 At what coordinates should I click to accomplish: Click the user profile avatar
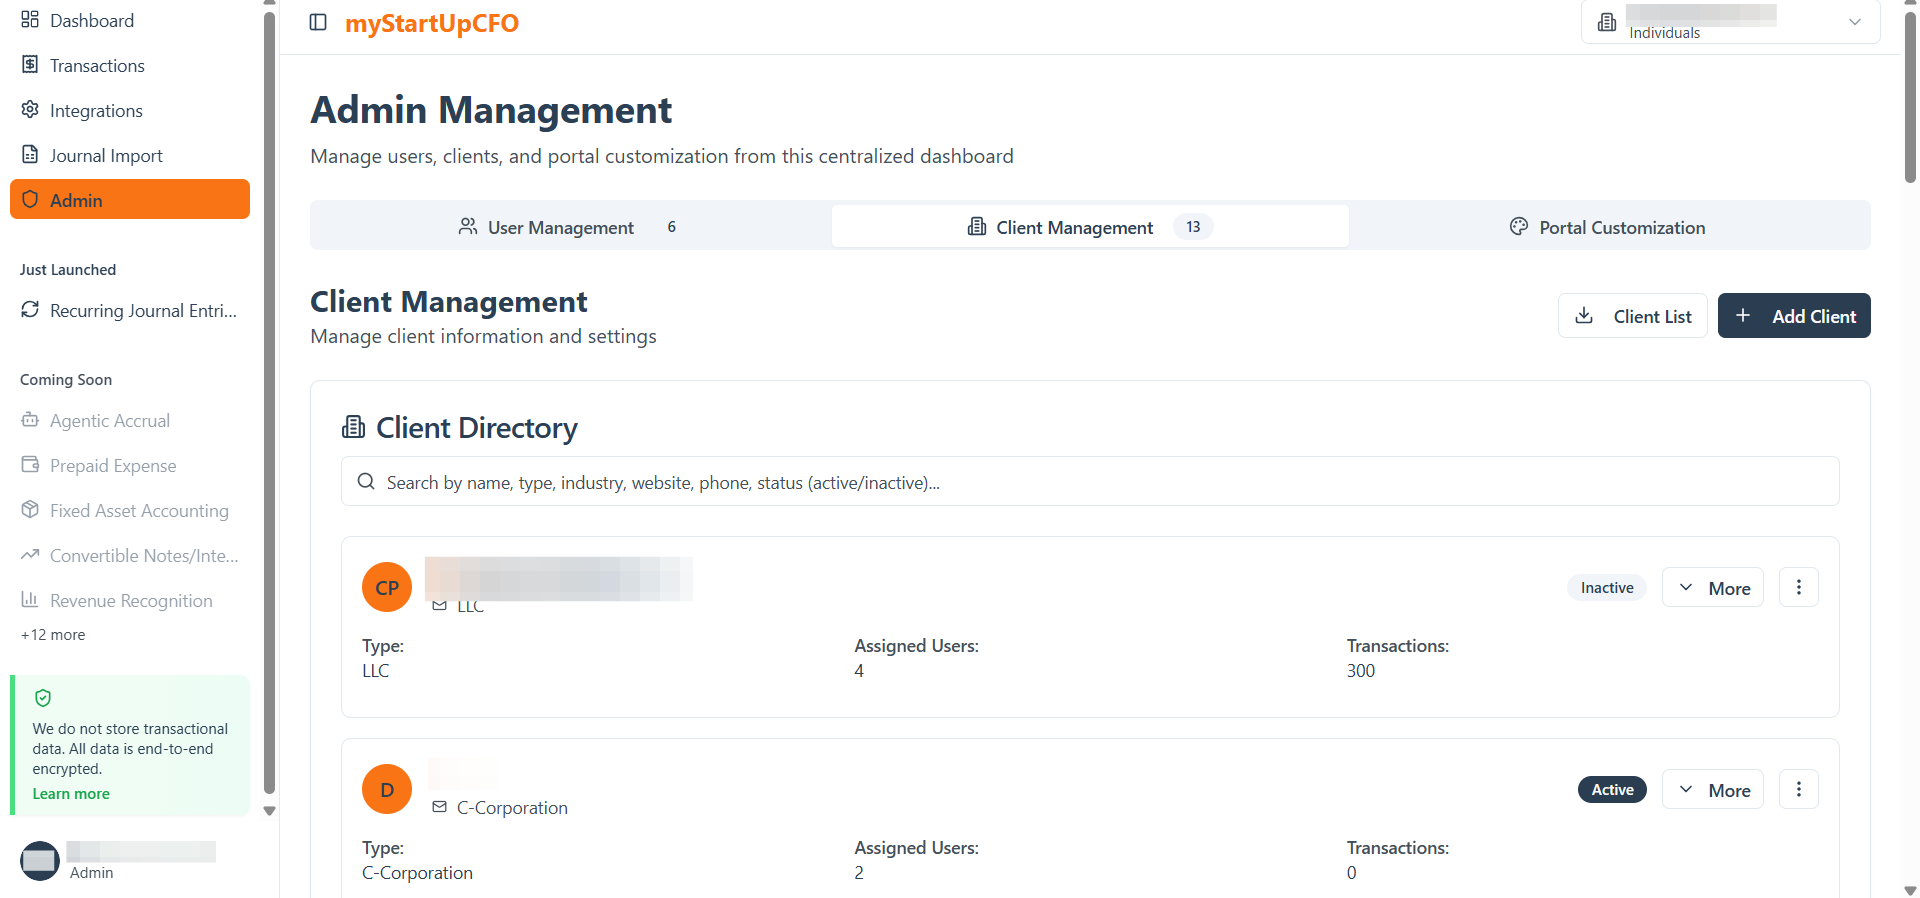click(x=40, y=861)
